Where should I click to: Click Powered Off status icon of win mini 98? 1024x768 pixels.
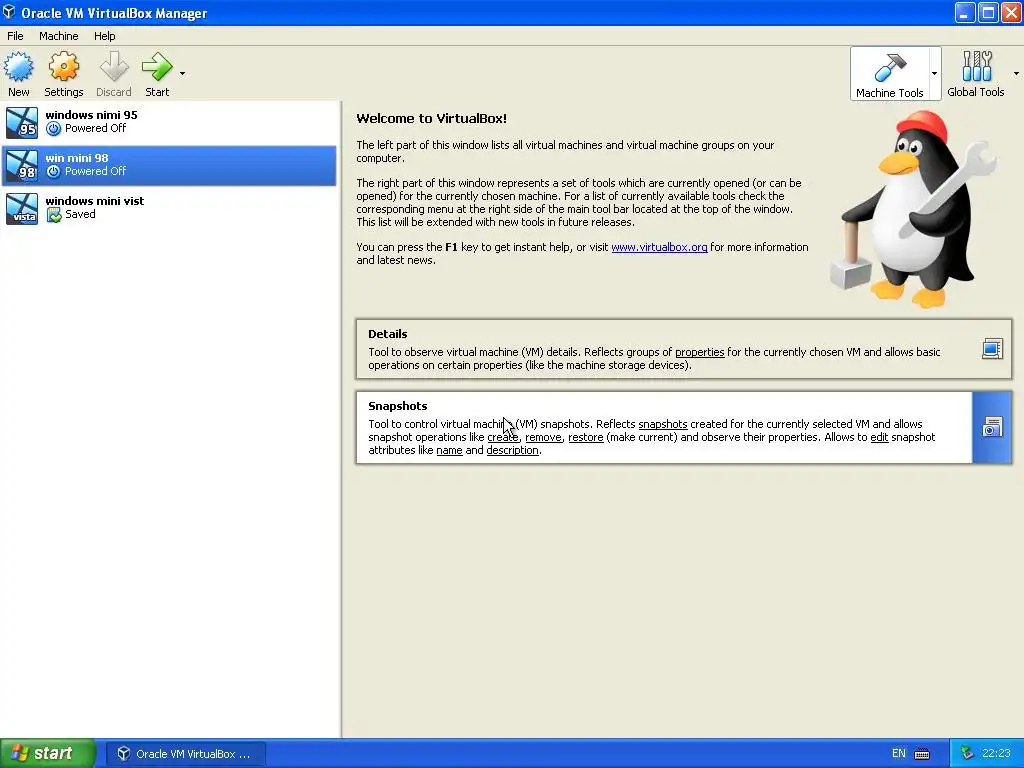pos(54,171)
